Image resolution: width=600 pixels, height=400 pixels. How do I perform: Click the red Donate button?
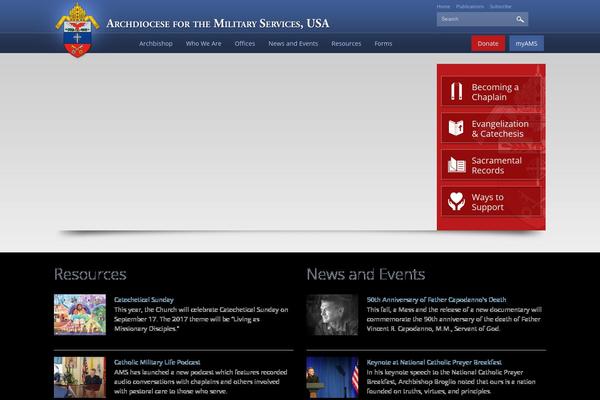(x=488, y=44)
